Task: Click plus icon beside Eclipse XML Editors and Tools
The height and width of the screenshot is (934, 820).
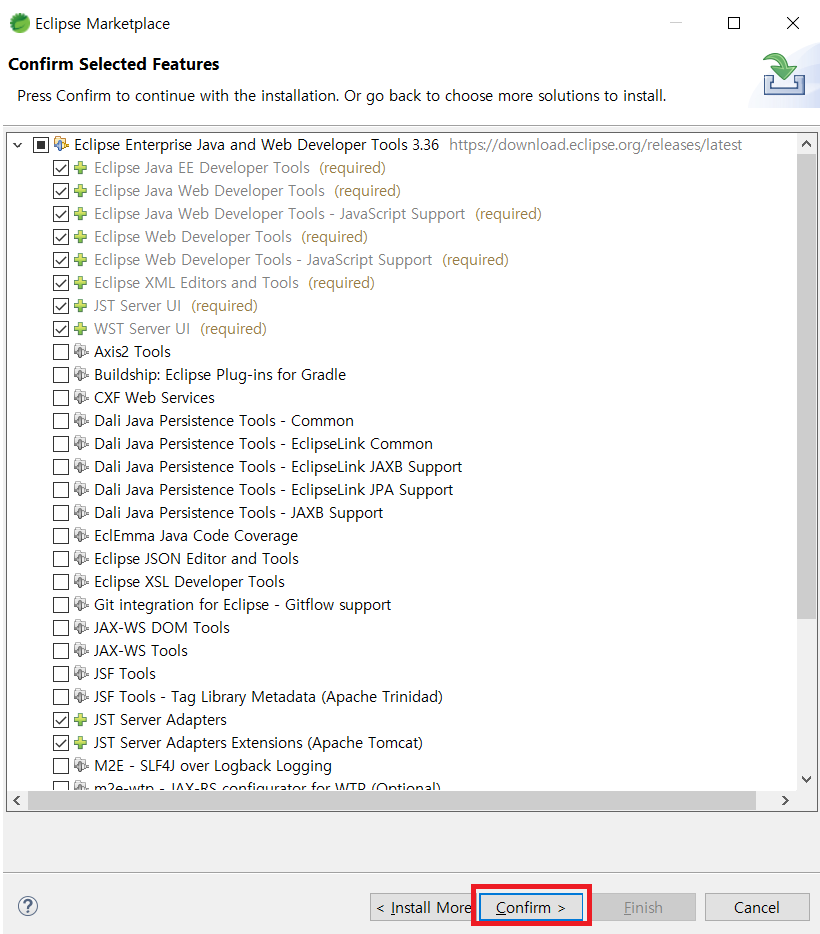Action: [x=80, y=283]
